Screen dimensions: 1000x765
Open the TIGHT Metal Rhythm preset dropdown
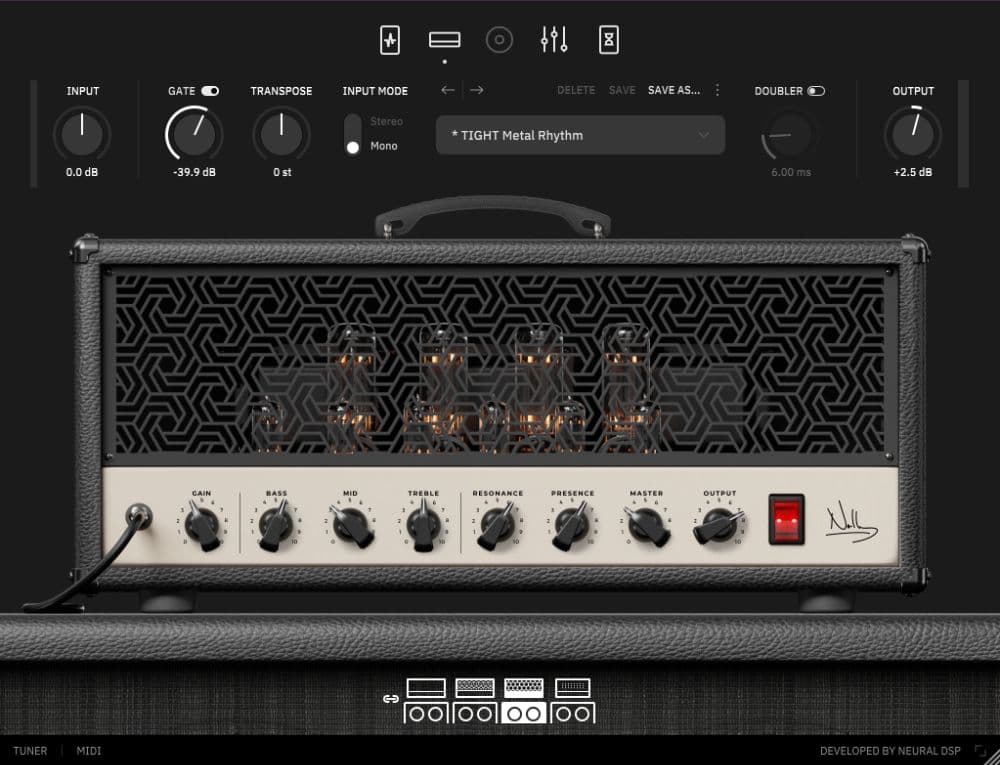580,135
